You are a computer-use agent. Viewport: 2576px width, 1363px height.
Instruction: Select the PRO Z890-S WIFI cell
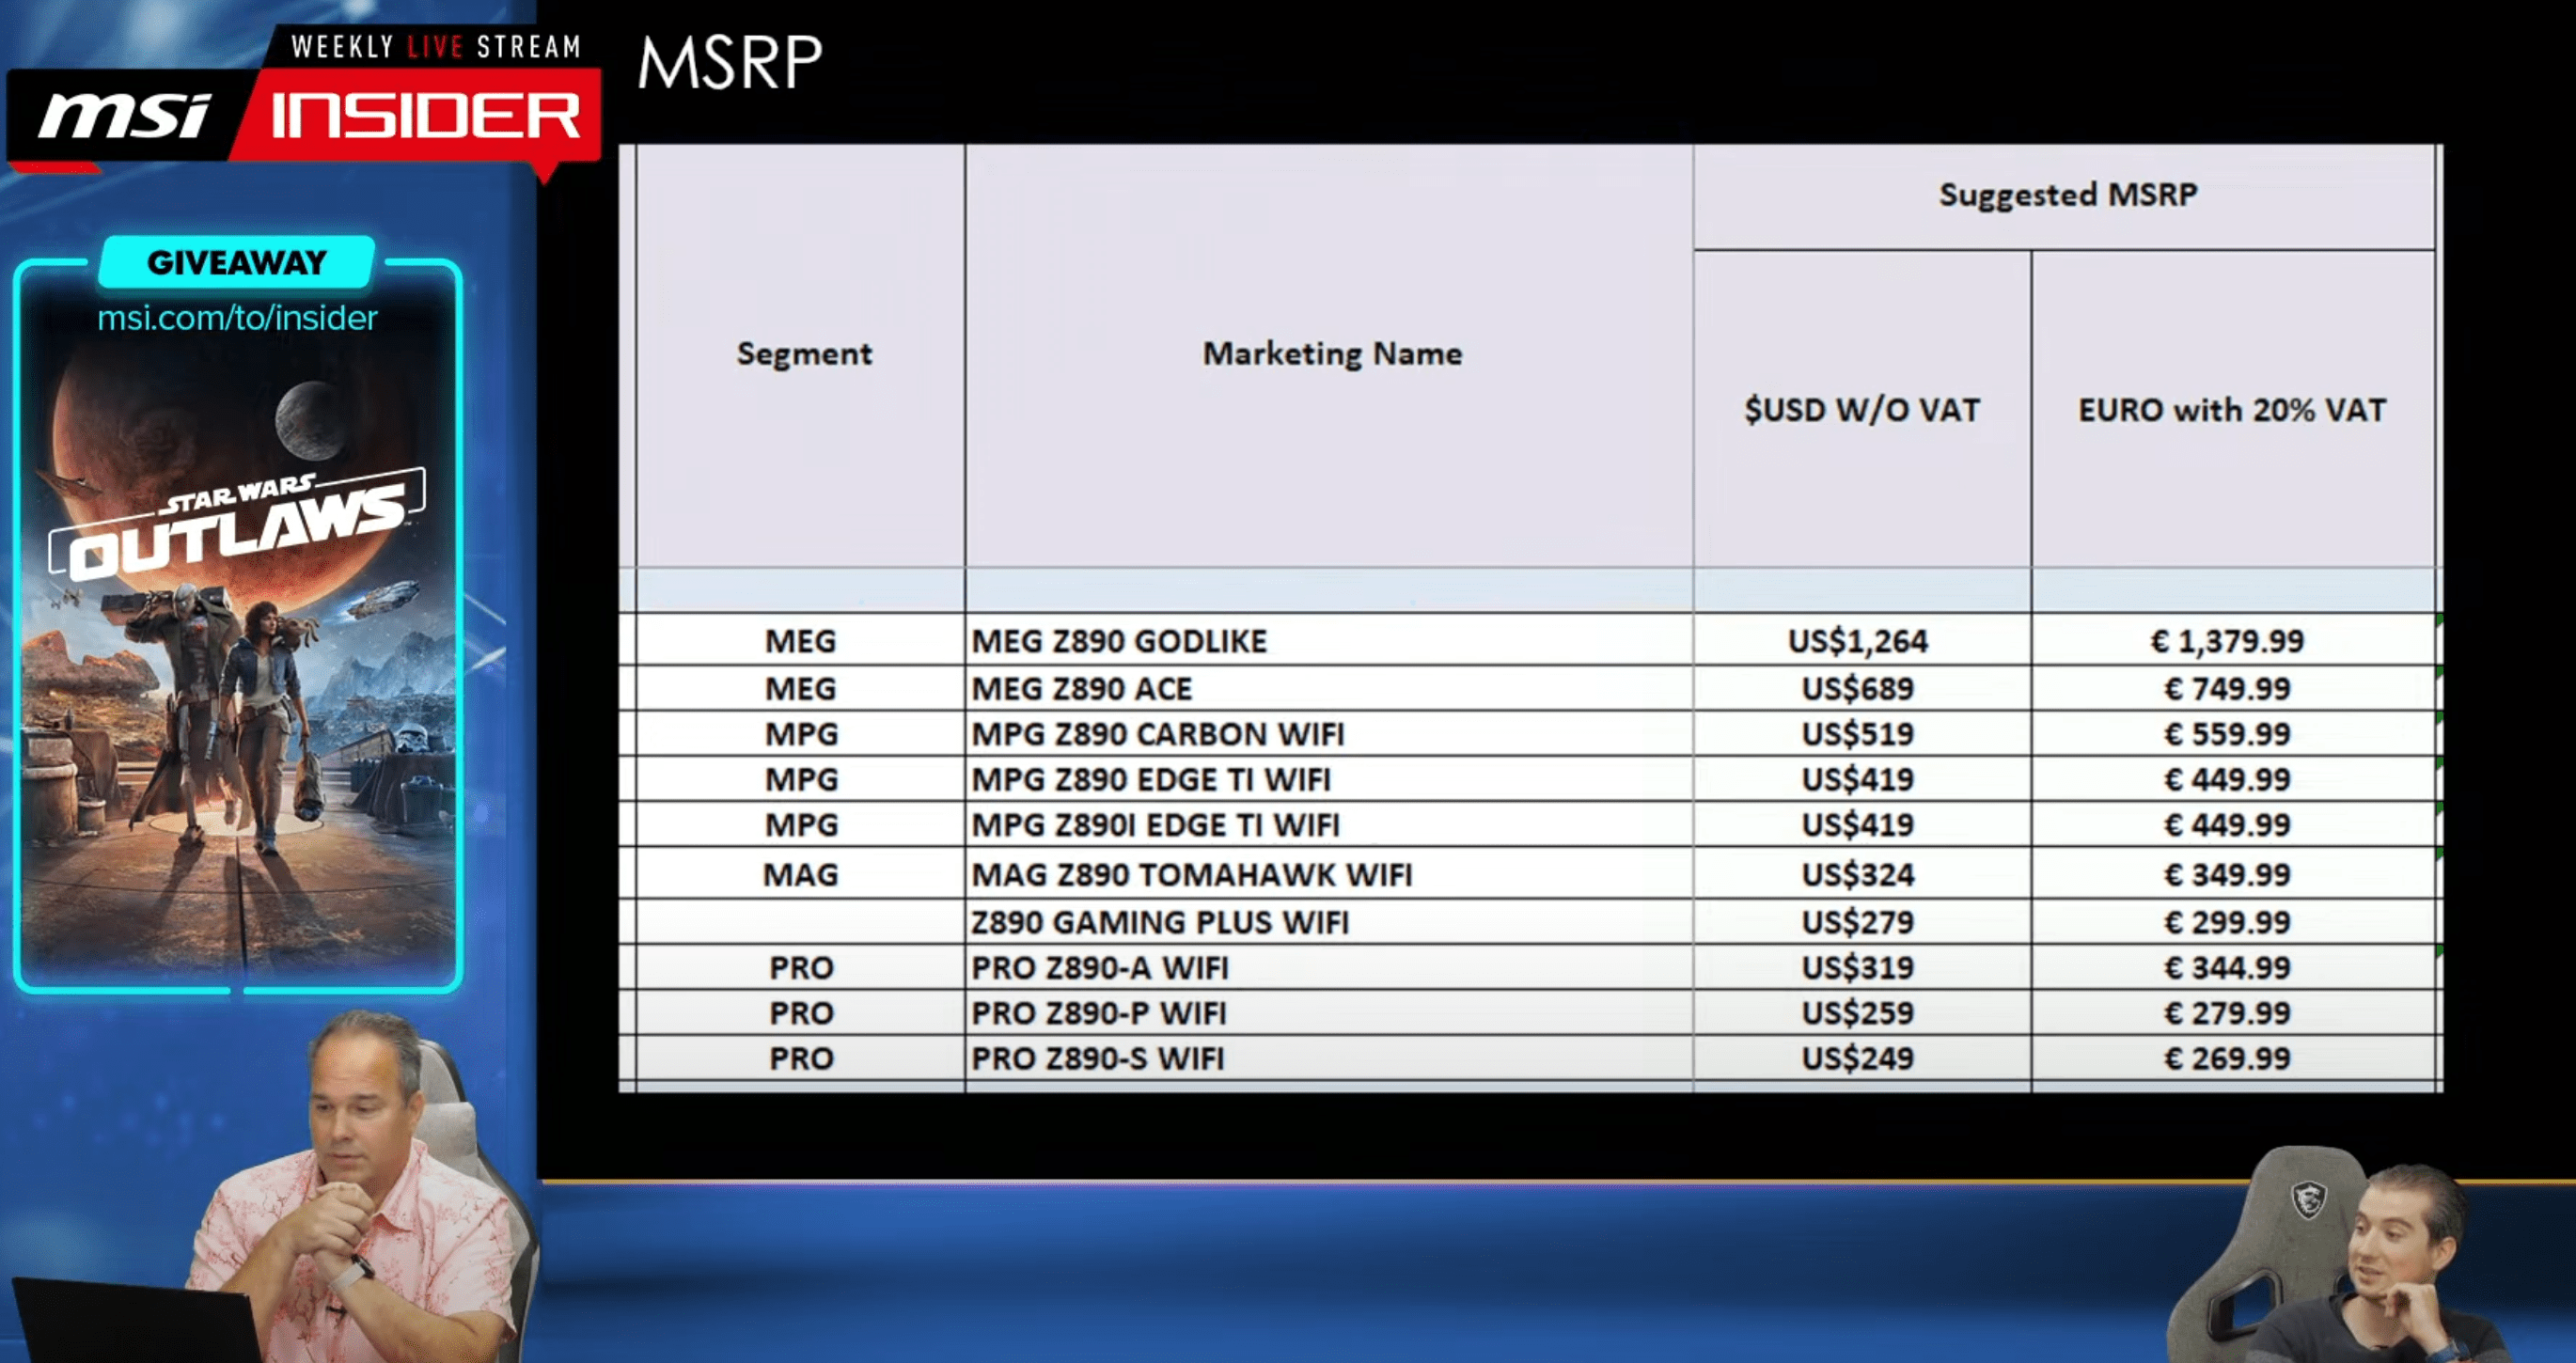[x=1329, y=1058]
